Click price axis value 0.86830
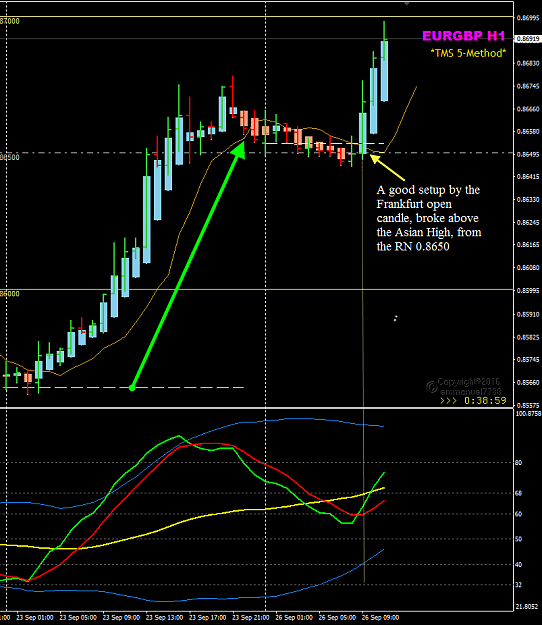This screenshot has width=542, height=625. (528, 63)
